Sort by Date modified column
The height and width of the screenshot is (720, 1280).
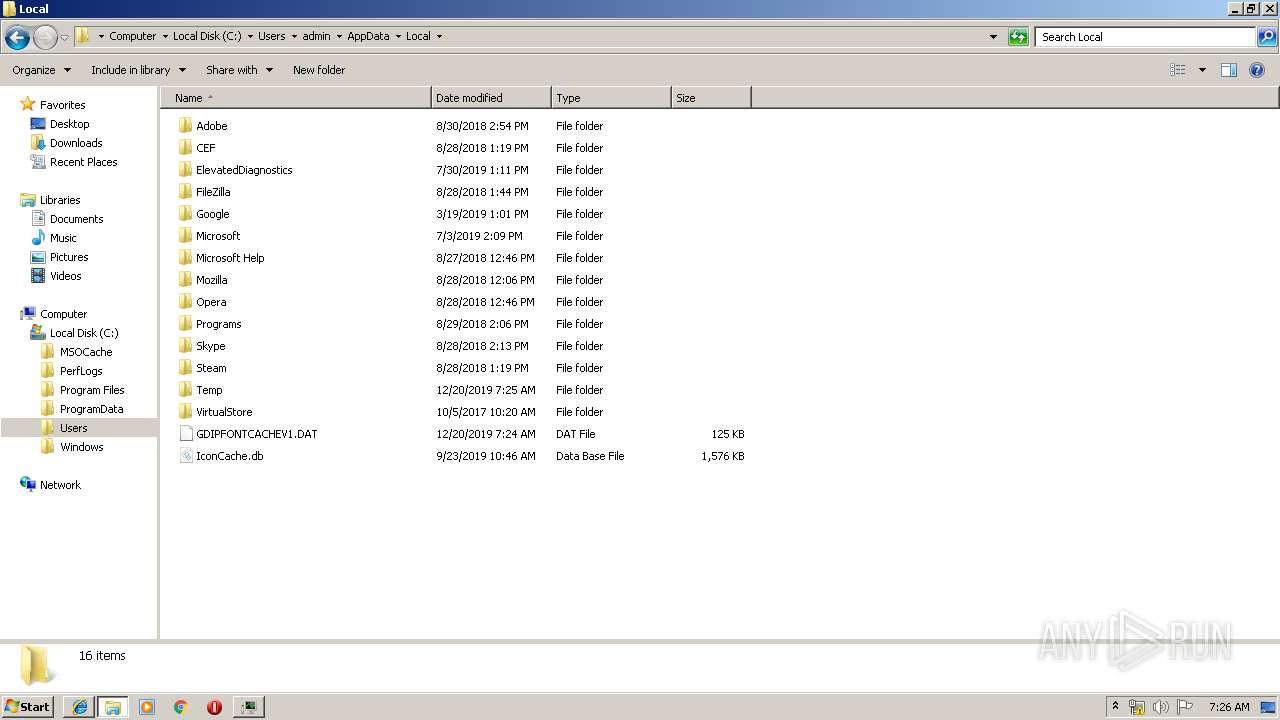point(491,98)
